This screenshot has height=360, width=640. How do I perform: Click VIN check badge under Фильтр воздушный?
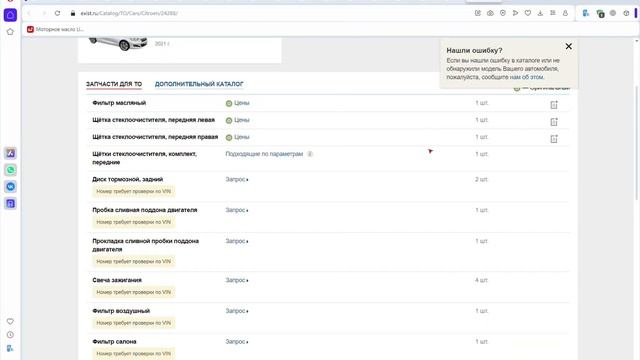tap(133, 323)
